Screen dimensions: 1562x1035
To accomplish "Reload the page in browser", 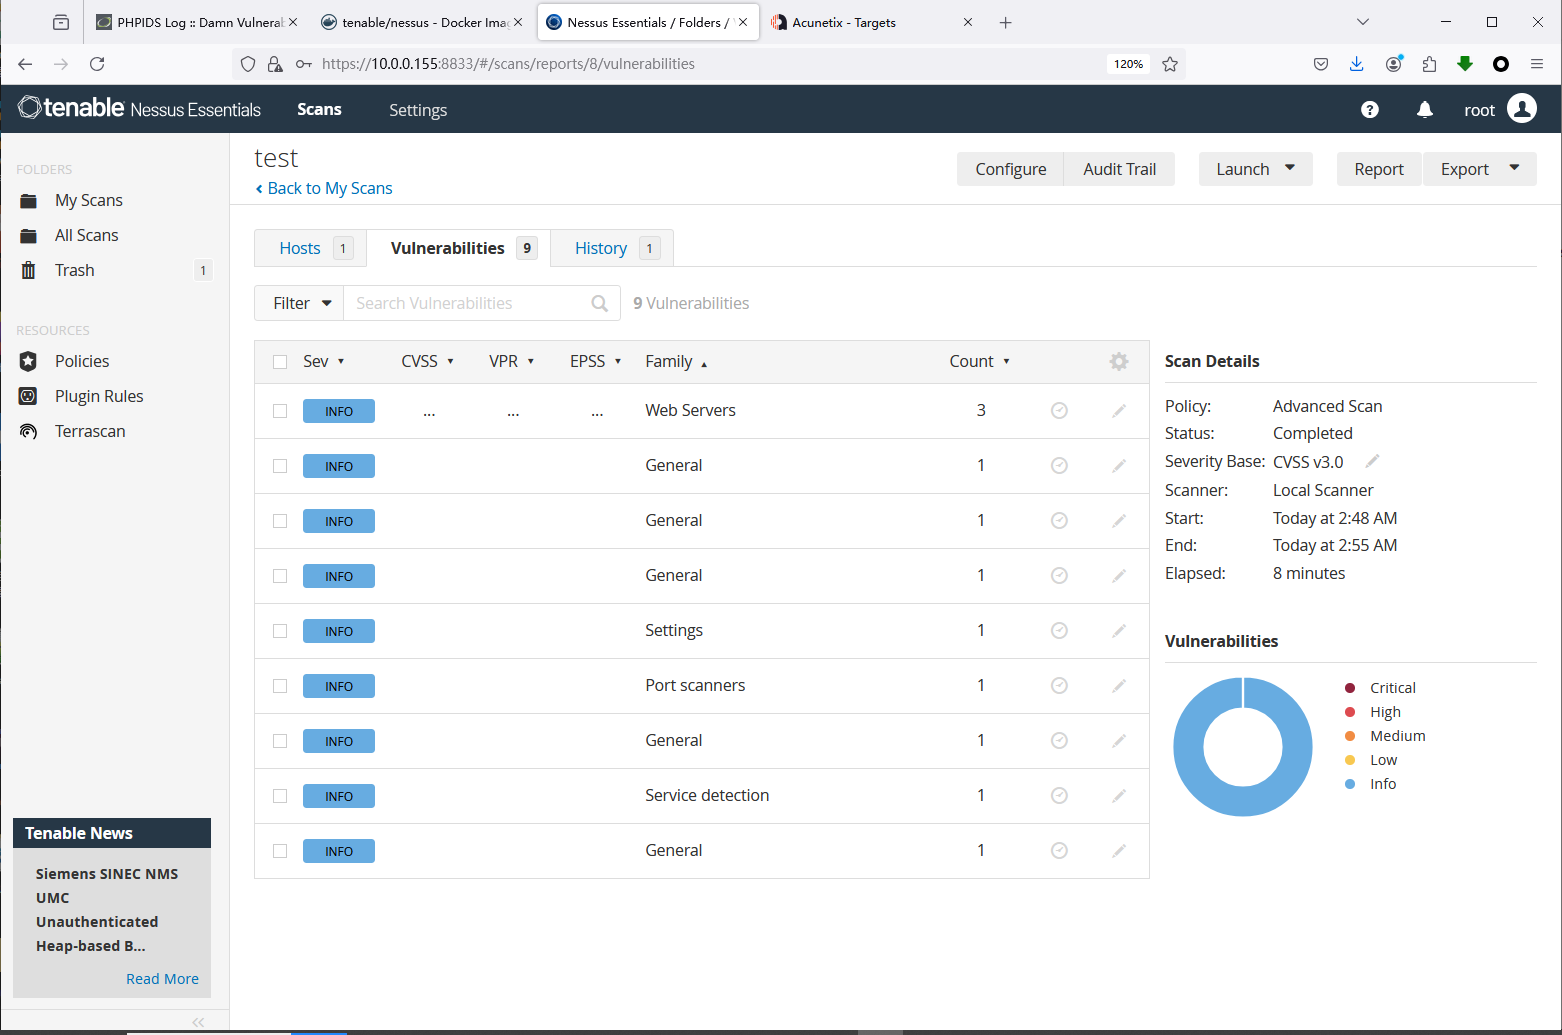I will coord(97,64).
